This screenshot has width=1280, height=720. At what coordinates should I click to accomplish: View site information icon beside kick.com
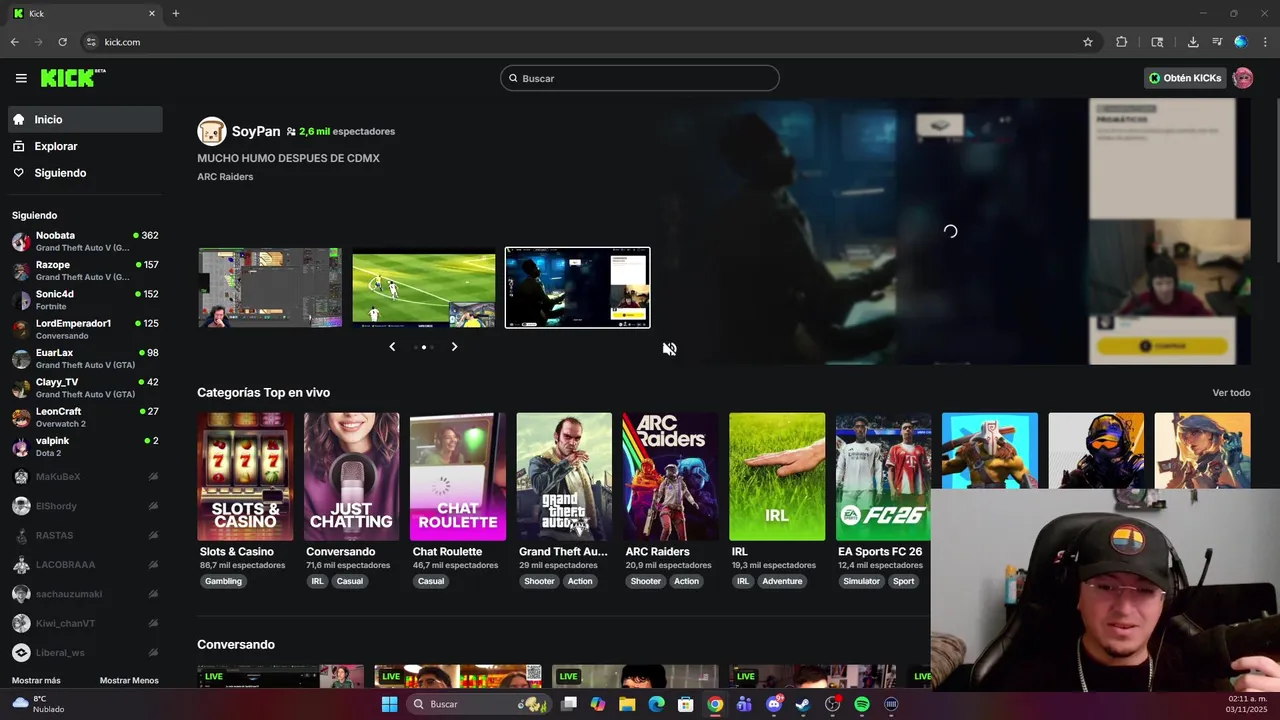pos(91,42)
